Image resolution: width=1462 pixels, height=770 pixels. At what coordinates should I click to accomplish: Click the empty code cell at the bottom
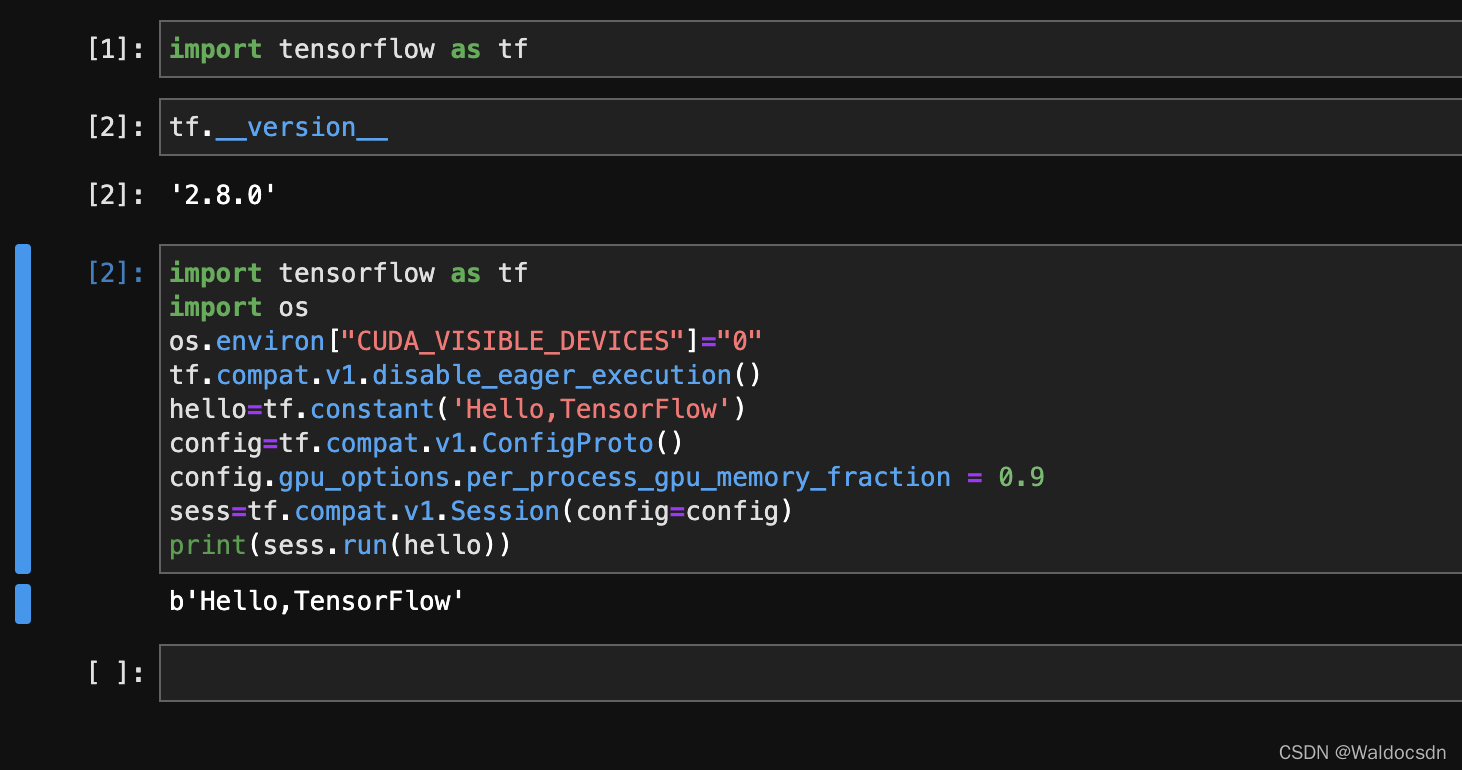pyautogui.click(x=811, y=673)
